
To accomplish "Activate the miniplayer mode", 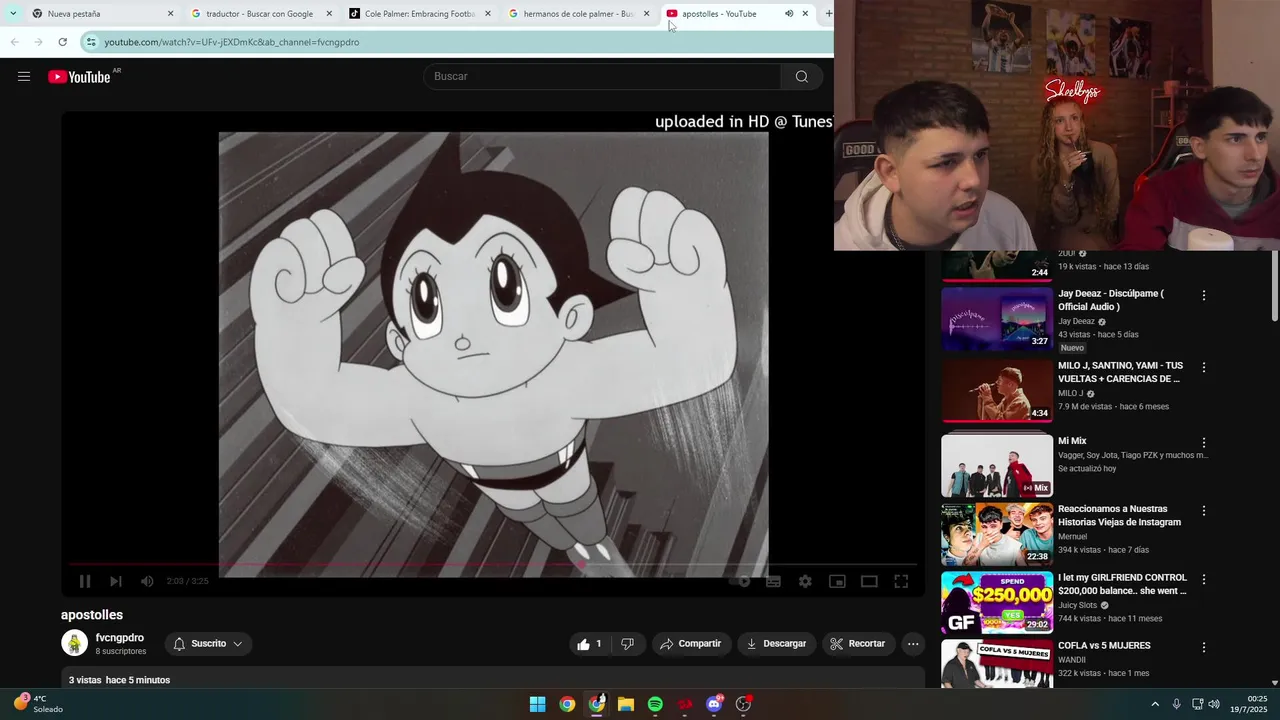I will point(837,581).
